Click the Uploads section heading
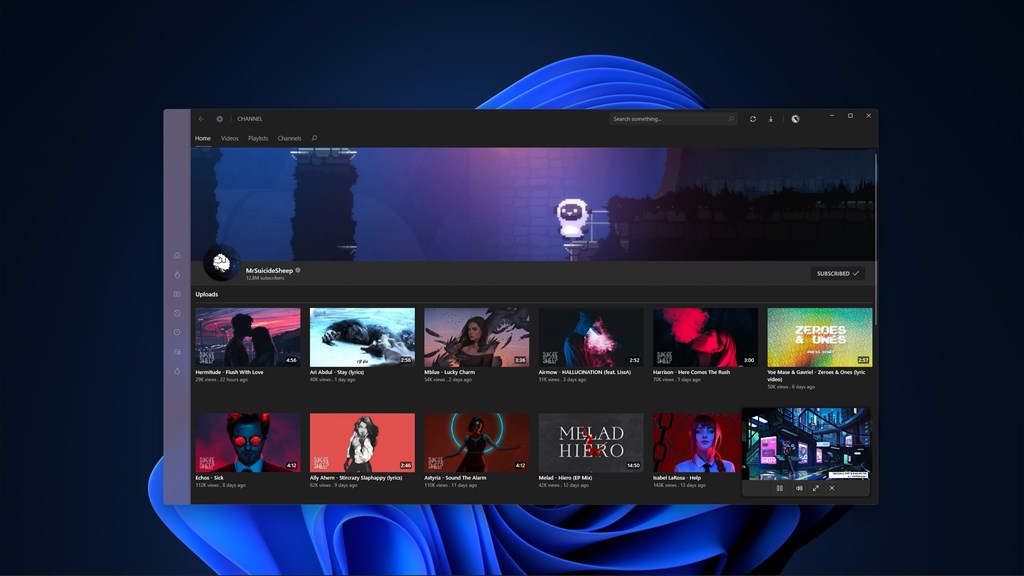The height and width of the screenshot is (576, 1024). [207, 295]
